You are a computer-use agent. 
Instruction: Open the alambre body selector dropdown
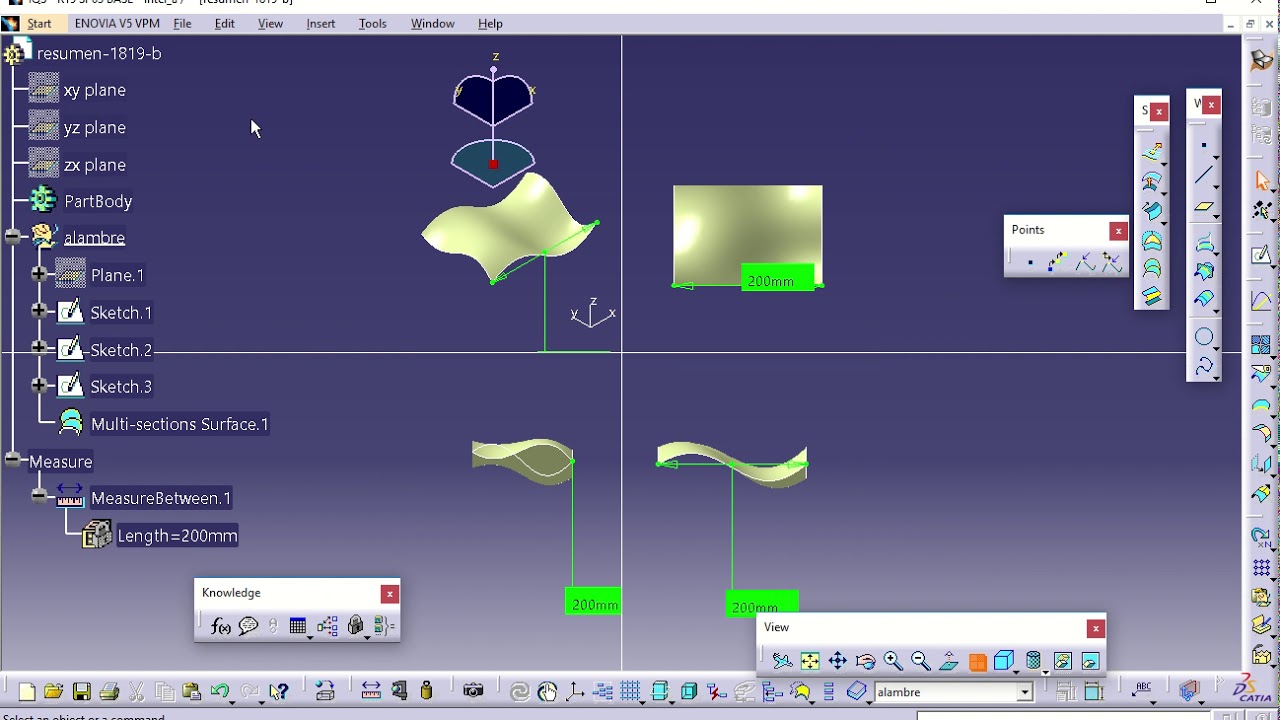click(1025, 692)
